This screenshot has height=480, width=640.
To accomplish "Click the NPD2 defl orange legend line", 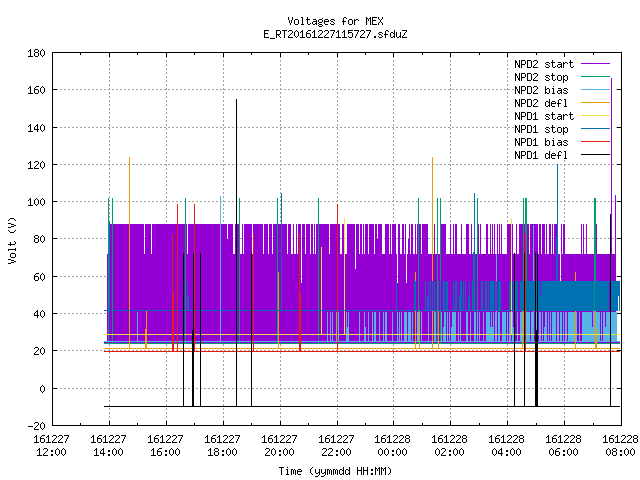I will (x=595, y=103).
